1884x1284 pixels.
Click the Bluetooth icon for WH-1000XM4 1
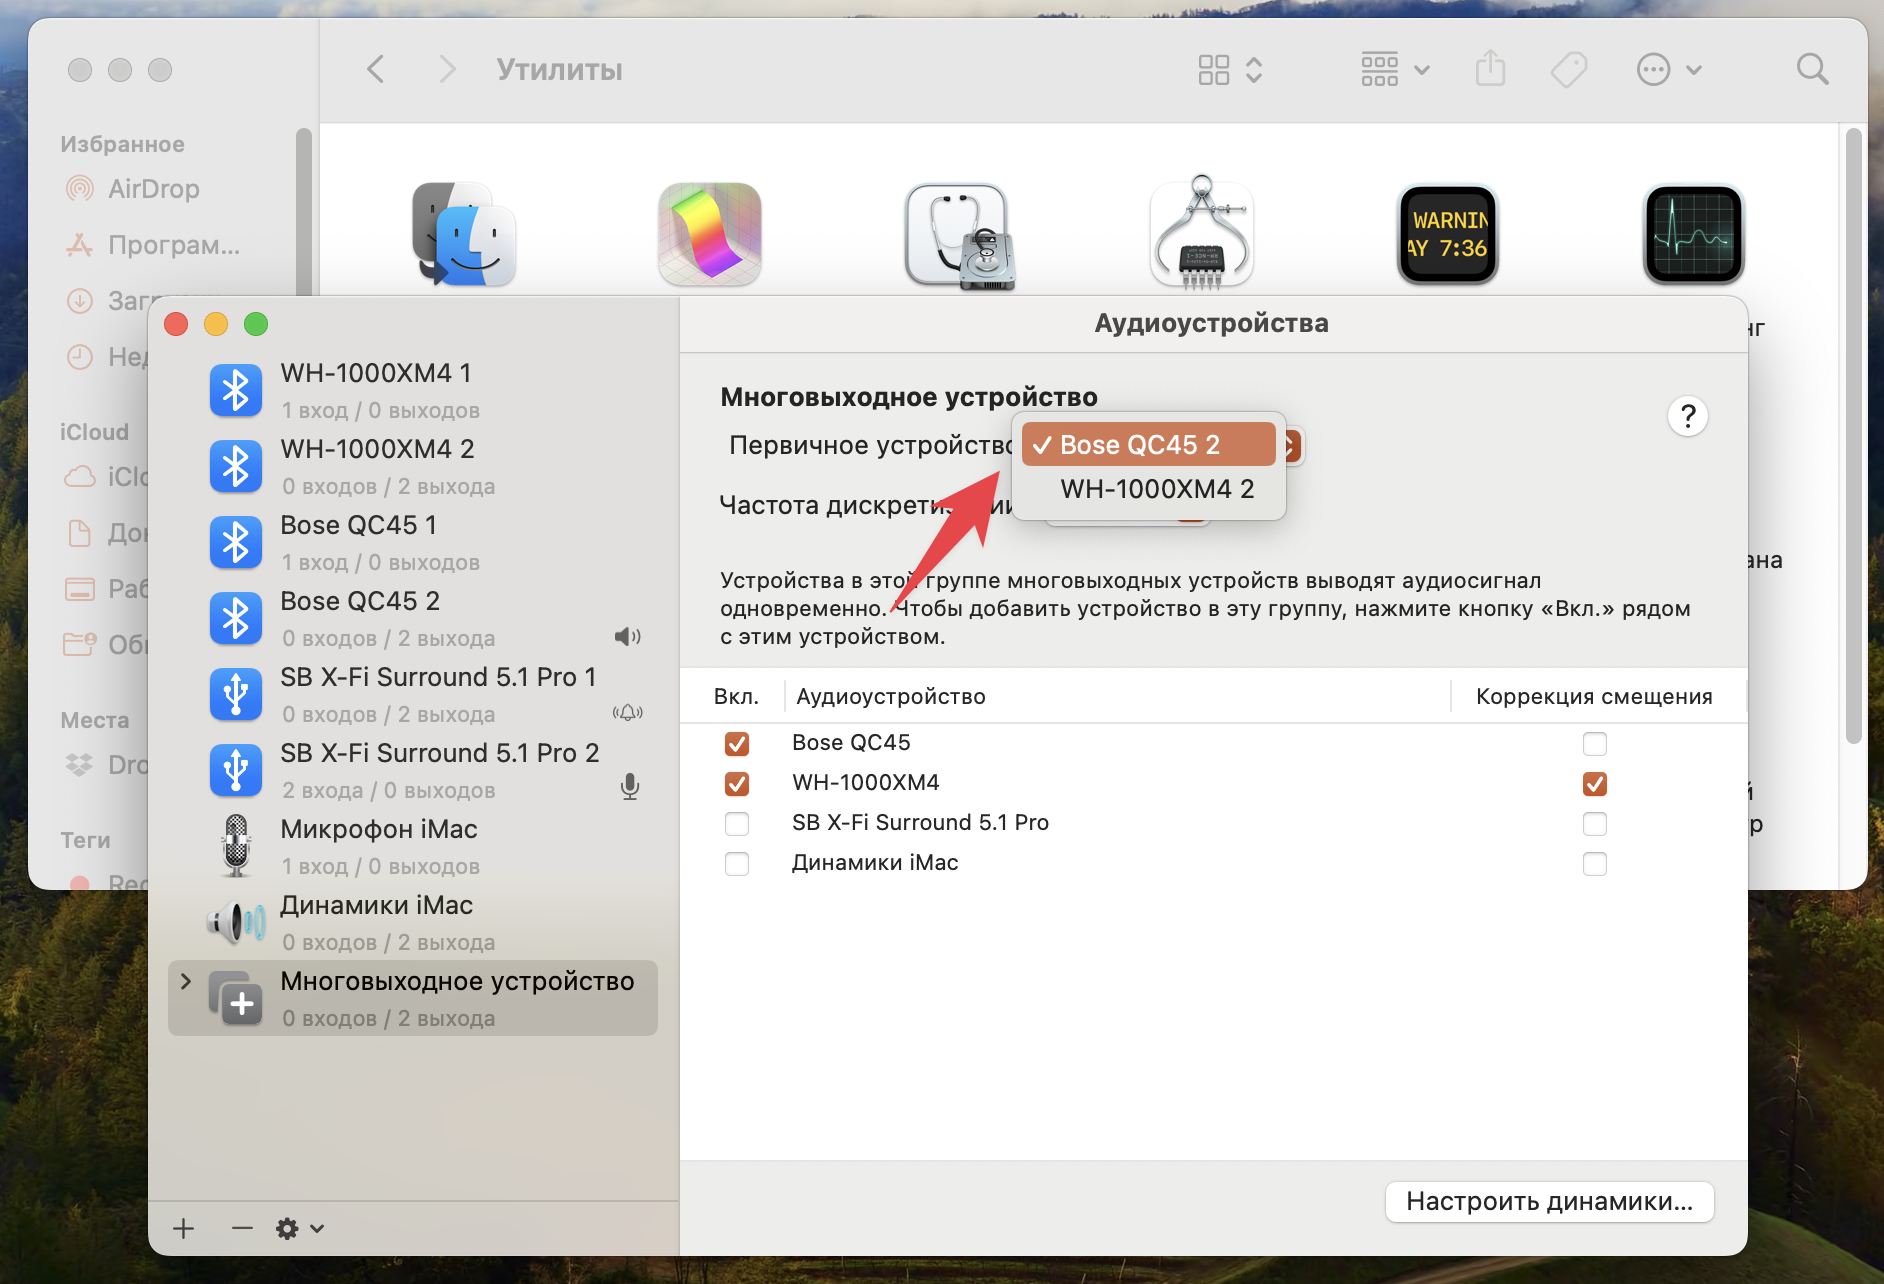(235, 390)
